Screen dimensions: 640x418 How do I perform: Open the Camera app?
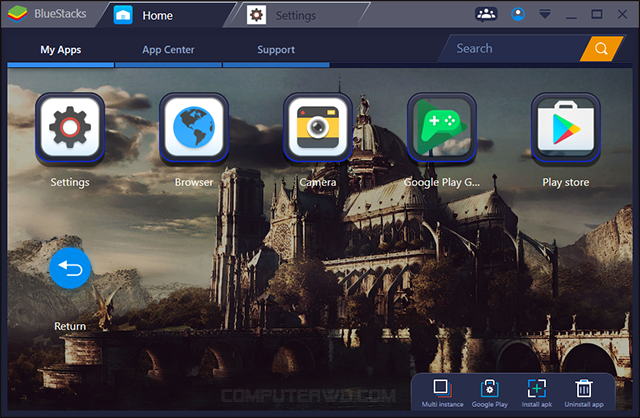click(x=318, y=127)
